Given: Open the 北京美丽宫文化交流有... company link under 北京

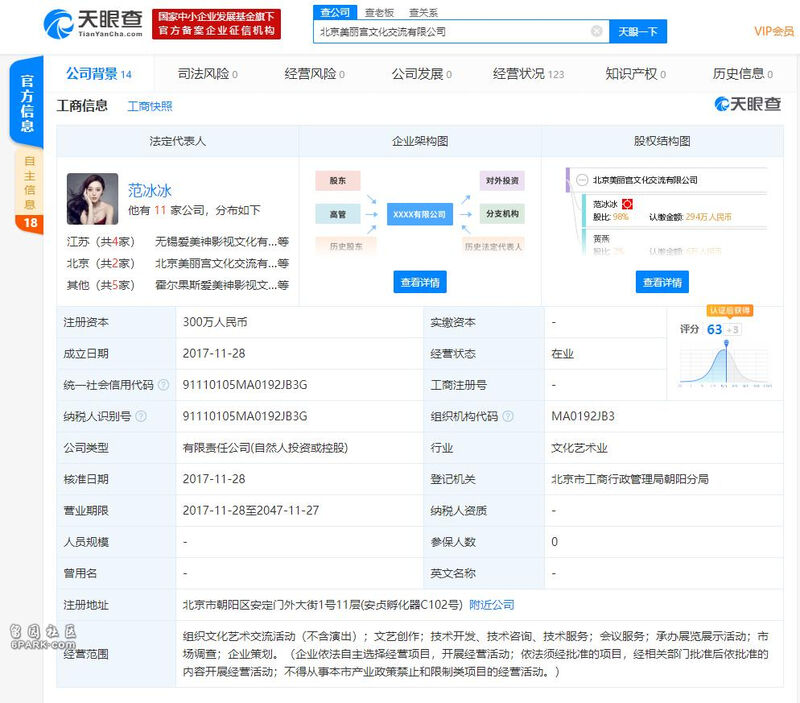Looking at the screenshot, I should click(222, 263).
